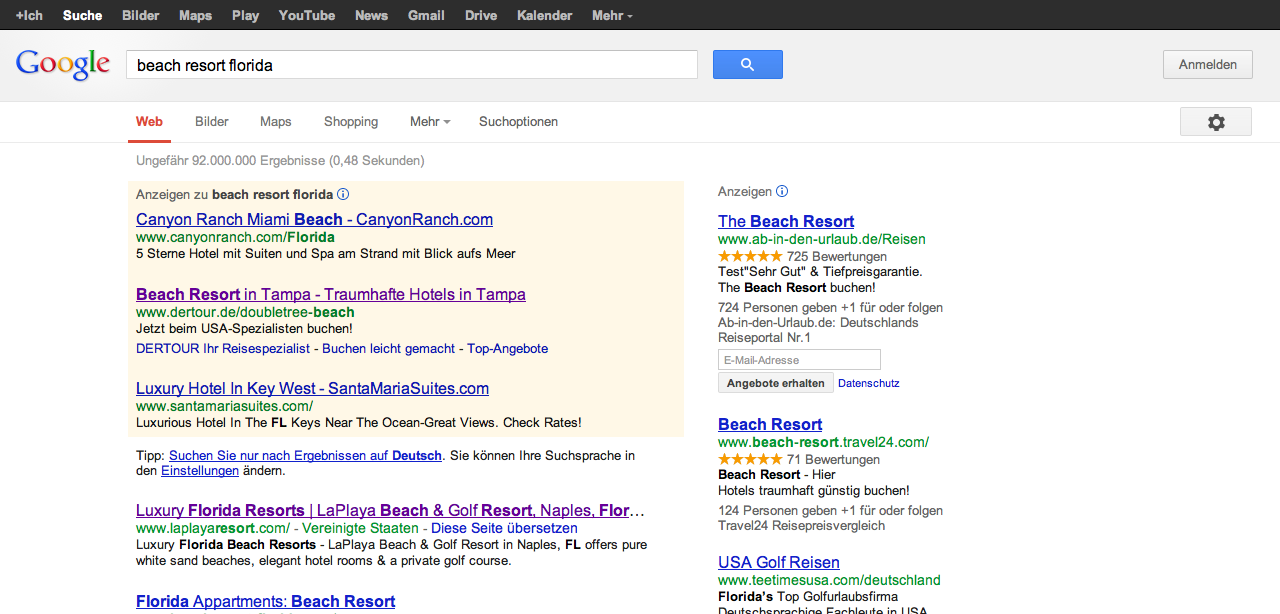
Task: Open Canyon Ranch Miami Beach ad link
Action: (x=314, y=219)
